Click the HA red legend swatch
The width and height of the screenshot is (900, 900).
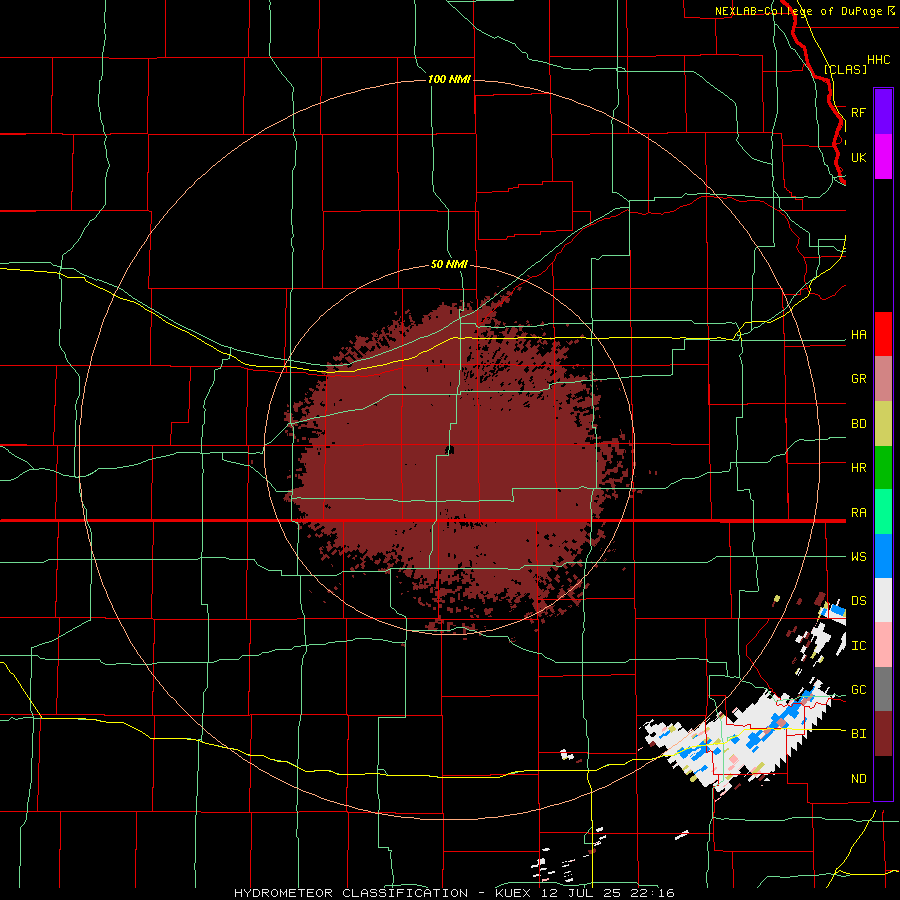883,334
